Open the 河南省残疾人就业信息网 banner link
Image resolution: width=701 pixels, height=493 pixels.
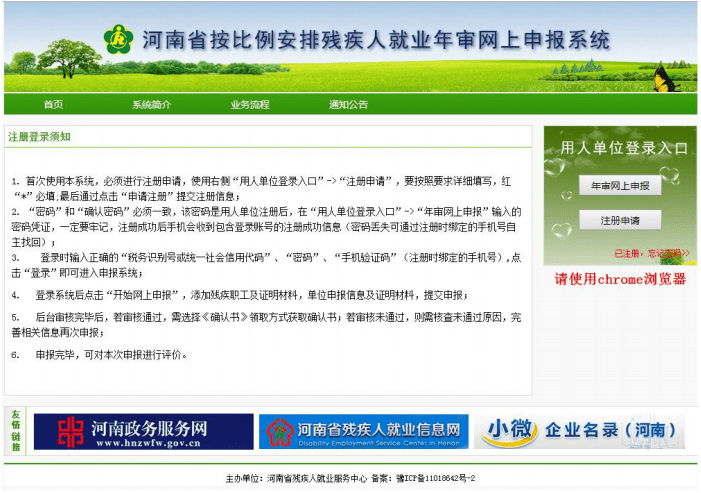pyautogui.click(x=363, y=432)
